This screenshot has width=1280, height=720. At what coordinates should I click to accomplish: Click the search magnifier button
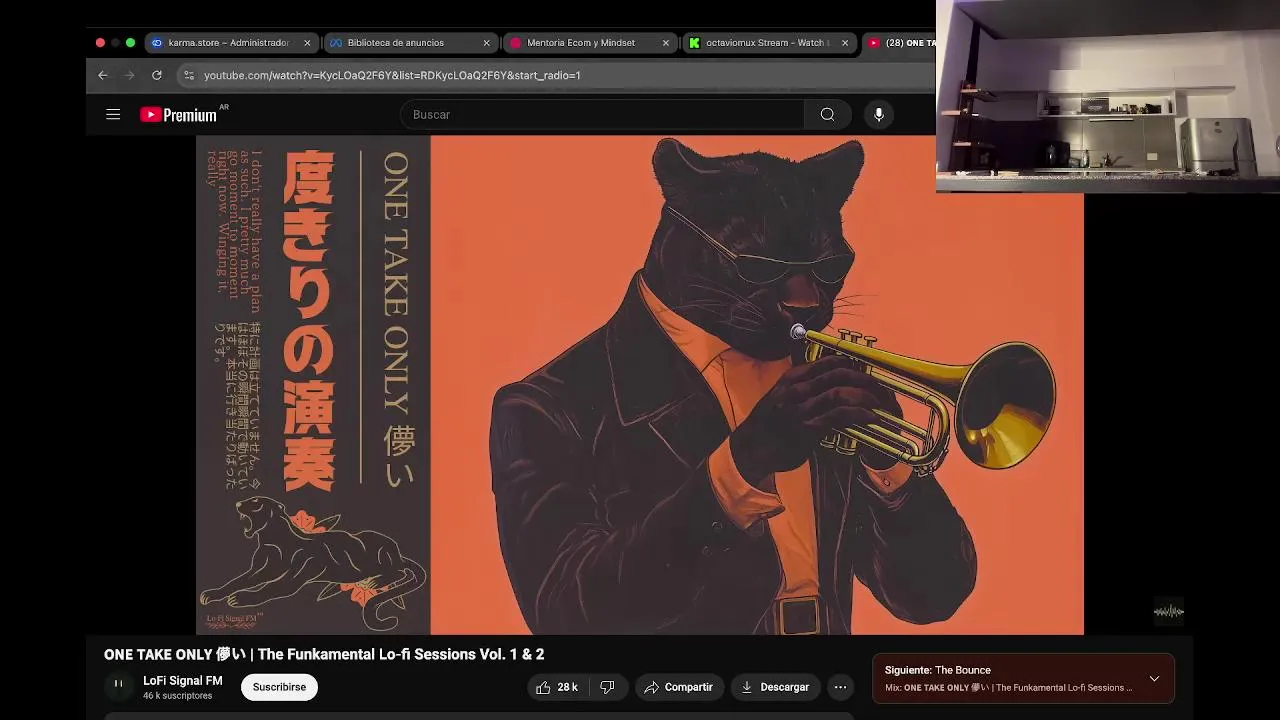click(827, 114)
